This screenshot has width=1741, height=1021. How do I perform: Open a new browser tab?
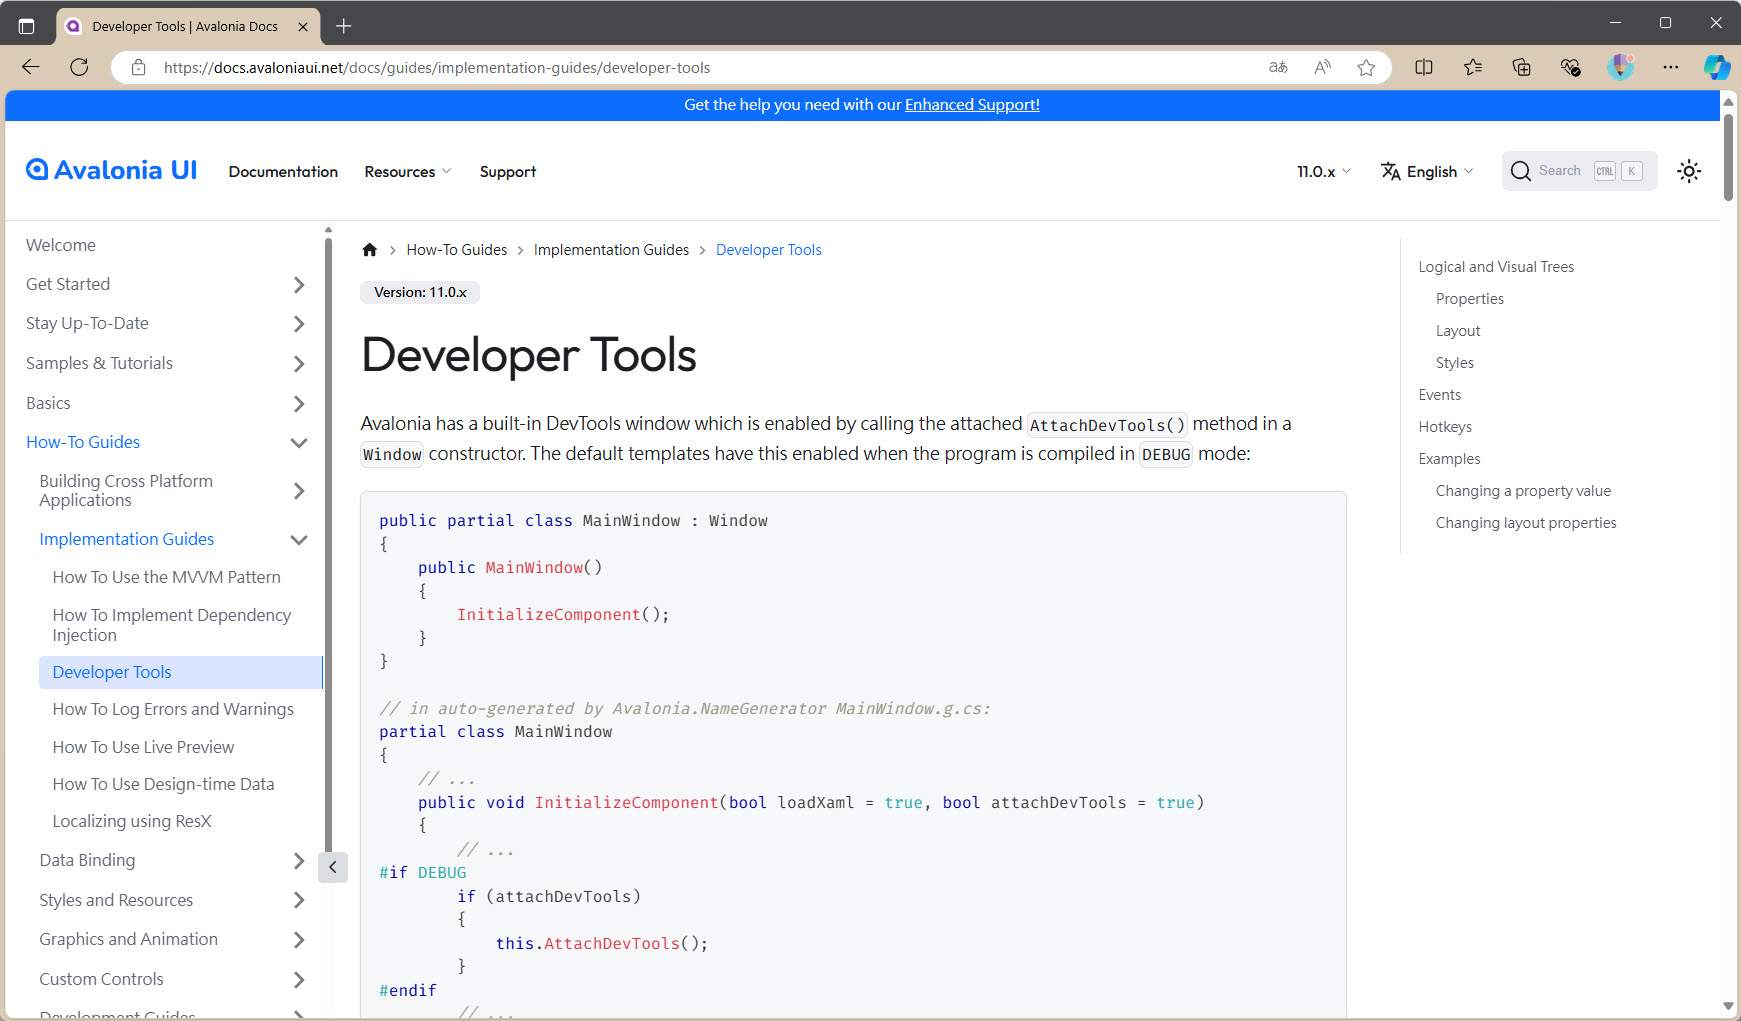tap(344, 26)
